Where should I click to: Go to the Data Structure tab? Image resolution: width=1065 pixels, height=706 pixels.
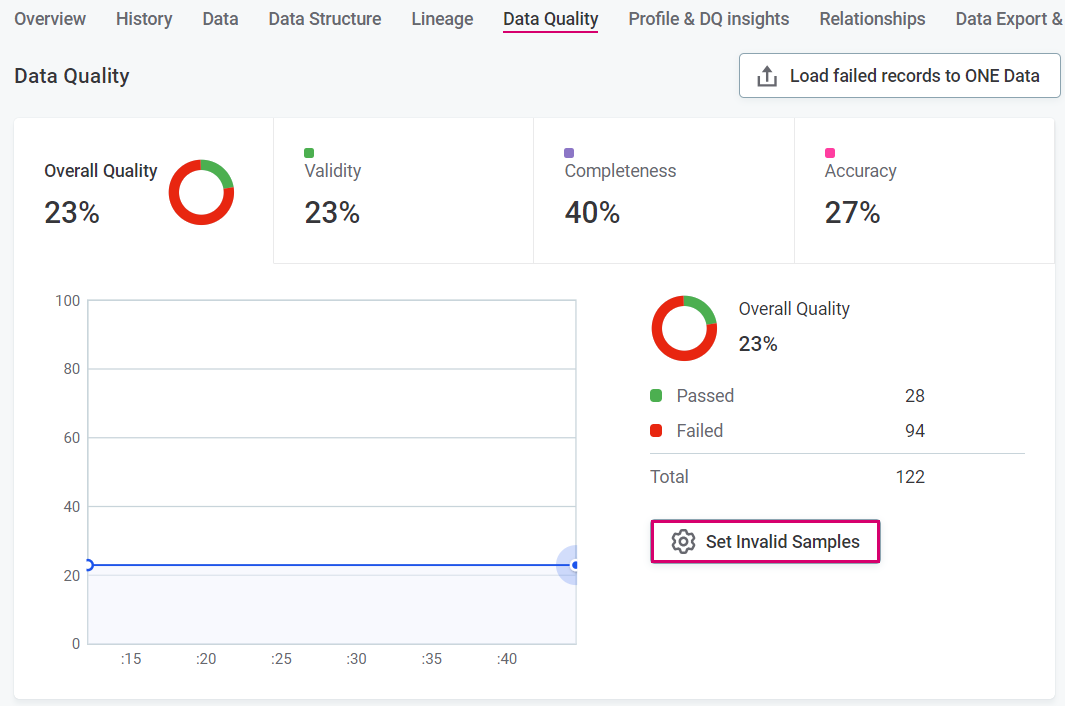tap(325, 19)
